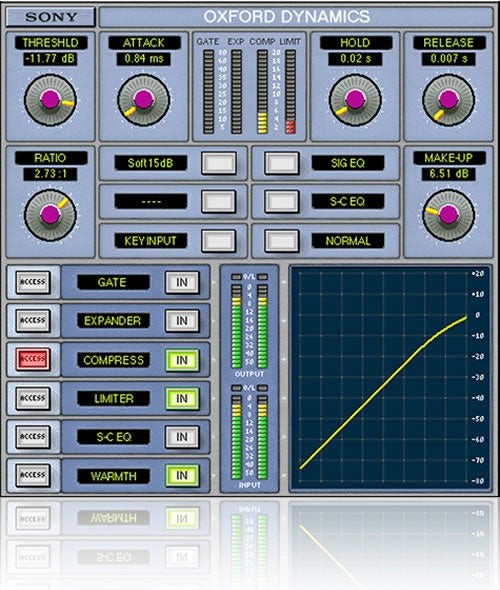The image size is (500, 590).
Task: Click the COMPRESS section label
Action: (113, 360)
